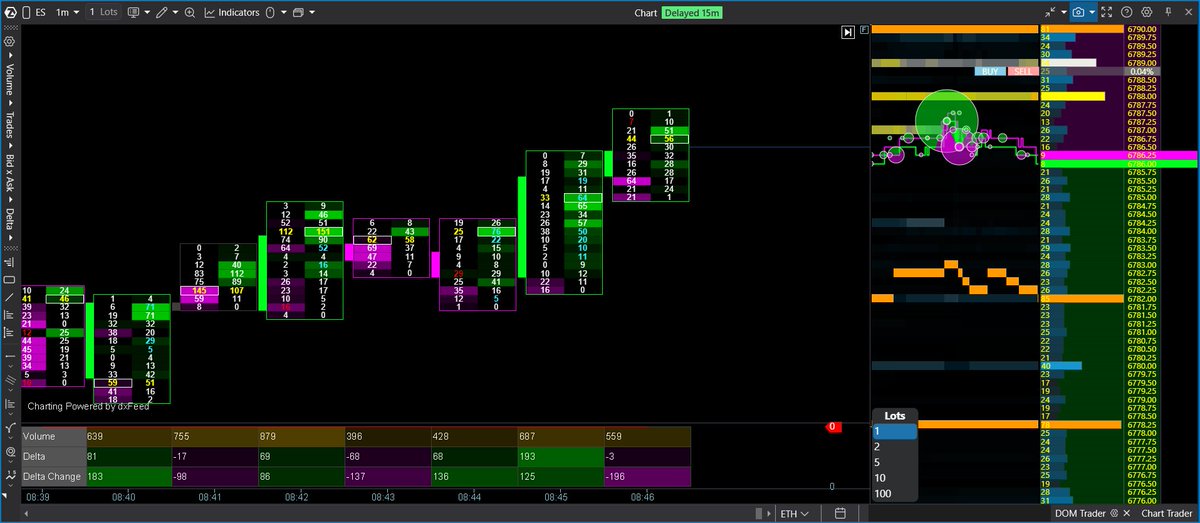Click the chart display monitor icon
This screenshot has height=523, width=1200.
[132, 13]
